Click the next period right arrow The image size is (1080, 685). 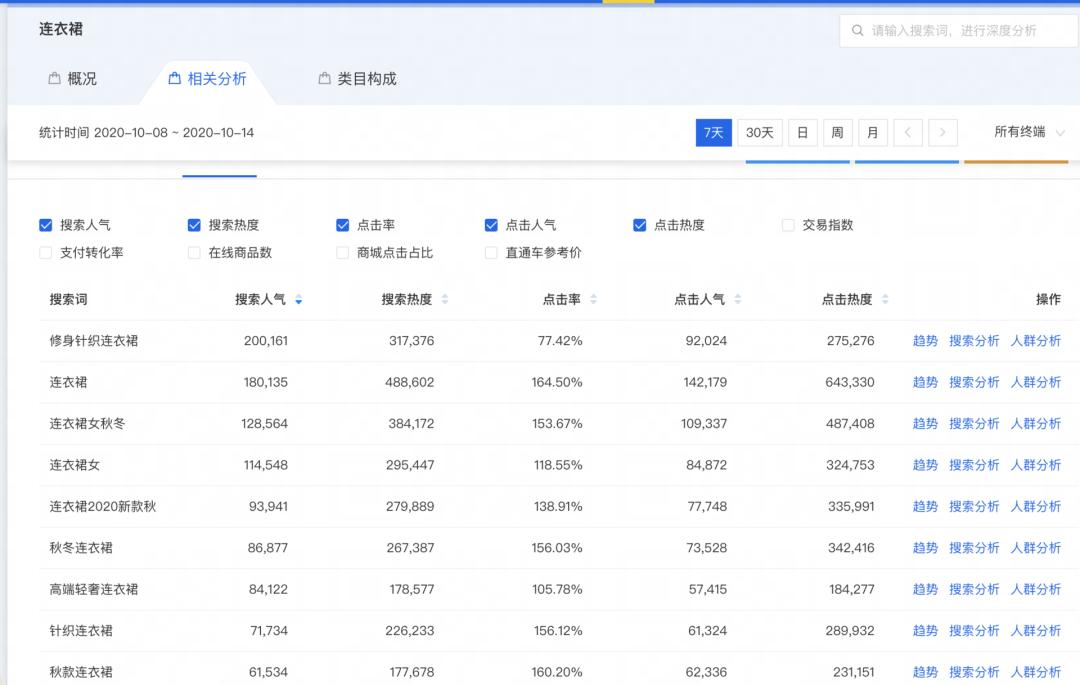pos(941,131)
